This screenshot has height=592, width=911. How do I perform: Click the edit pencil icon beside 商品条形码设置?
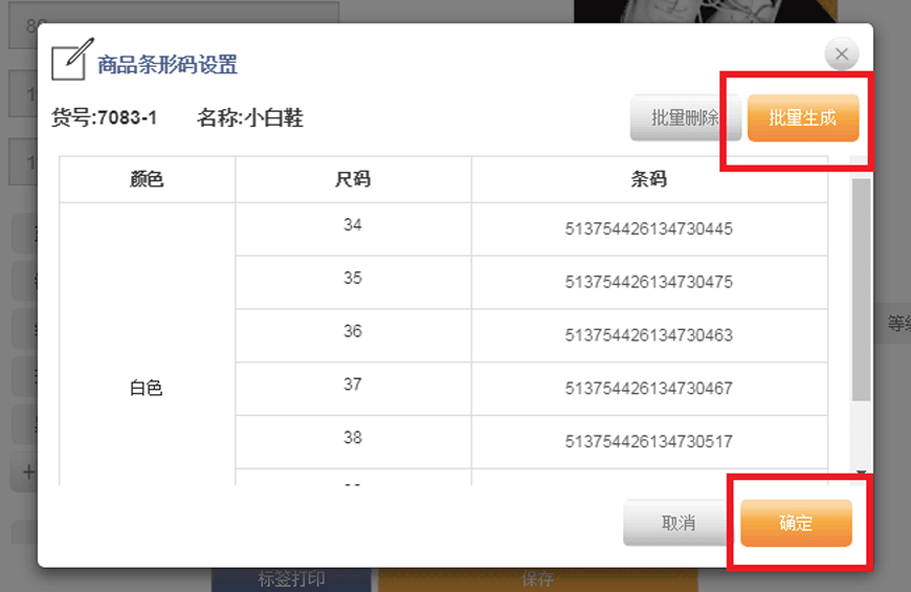69,62
